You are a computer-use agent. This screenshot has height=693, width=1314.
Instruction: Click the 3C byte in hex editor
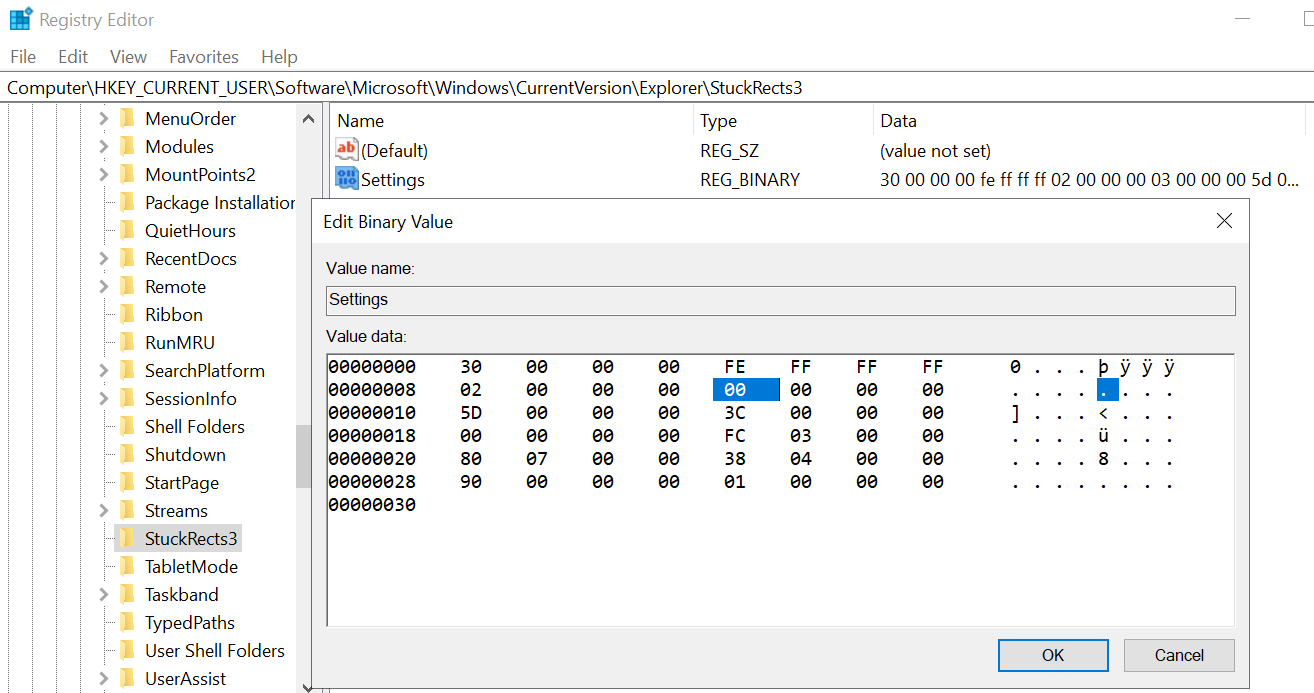734,413
